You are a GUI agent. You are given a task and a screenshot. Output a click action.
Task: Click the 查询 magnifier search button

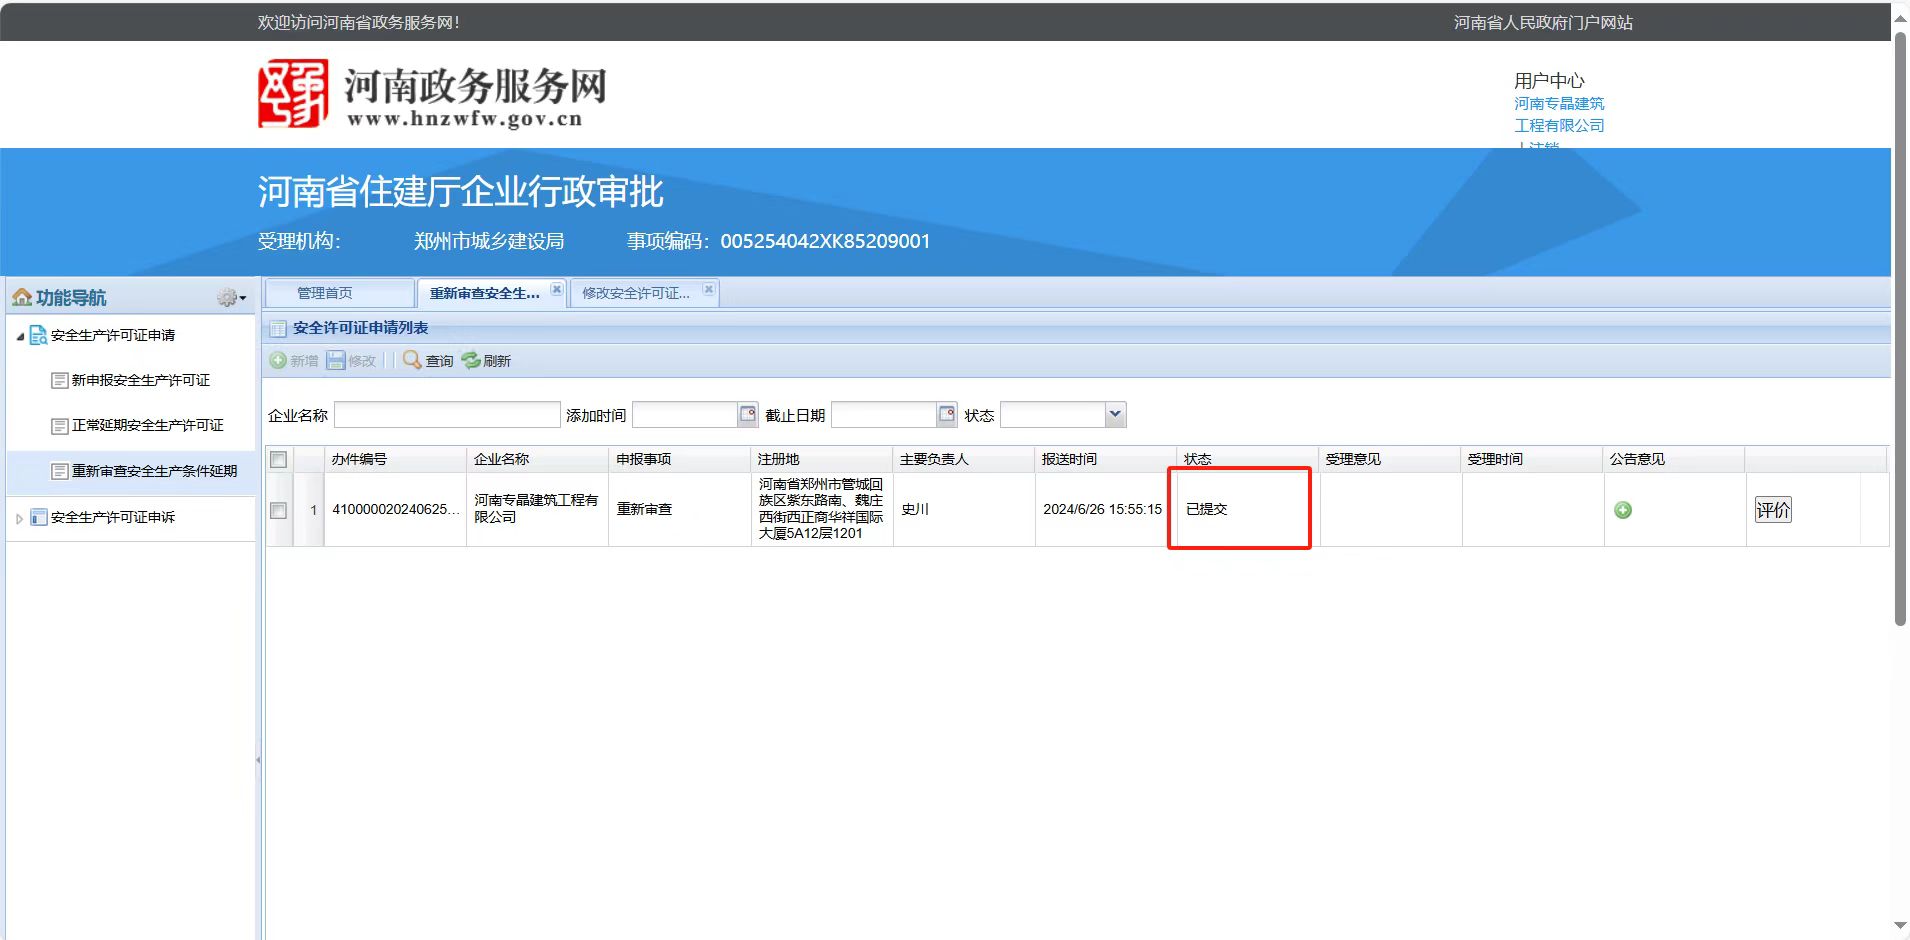coord(428,361)
